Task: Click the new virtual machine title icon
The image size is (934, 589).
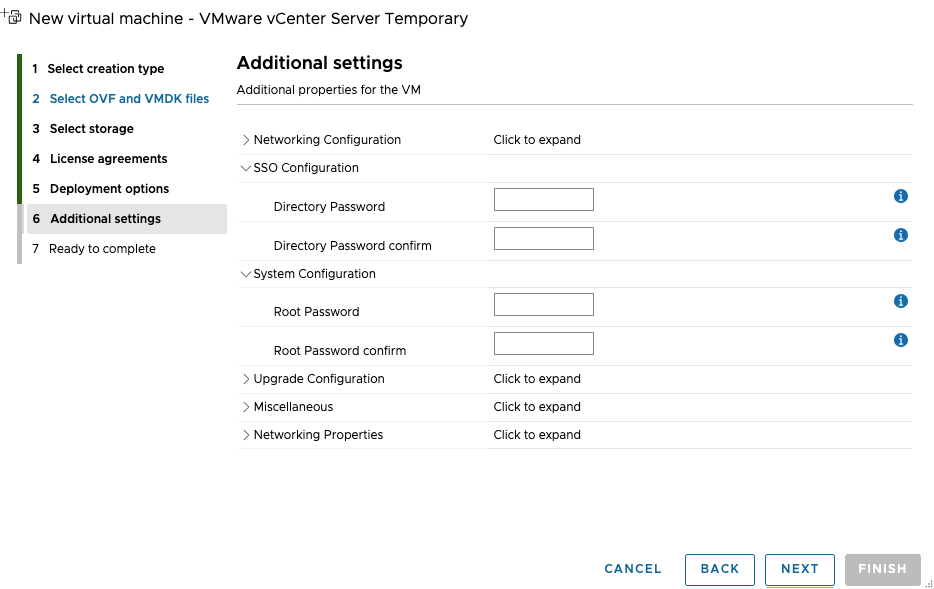Action: [12, 17]
